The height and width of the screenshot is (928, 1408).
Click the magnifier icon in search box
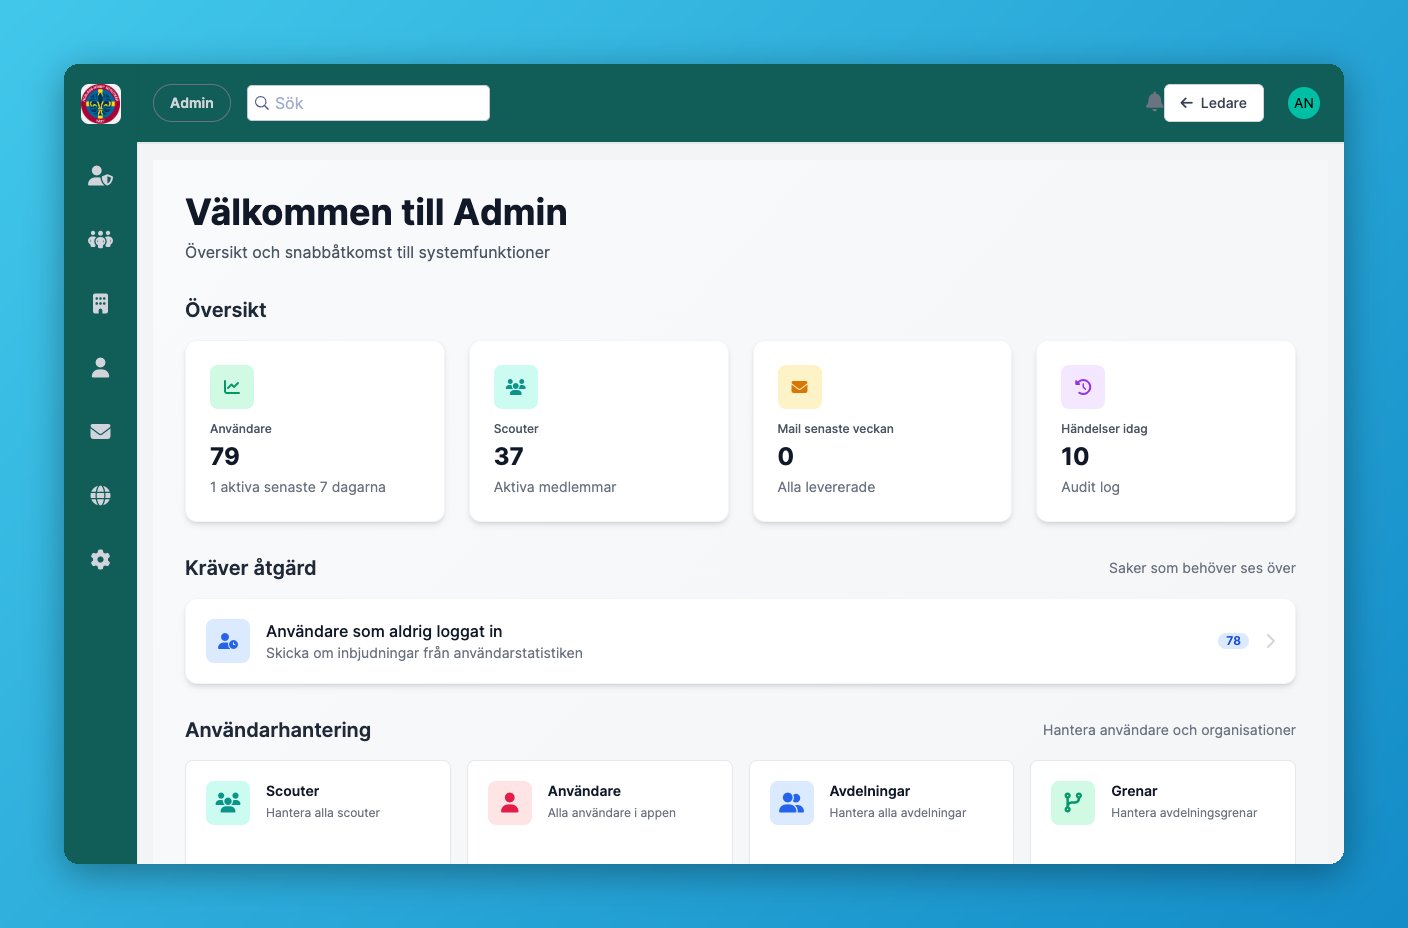coord(262,103)
